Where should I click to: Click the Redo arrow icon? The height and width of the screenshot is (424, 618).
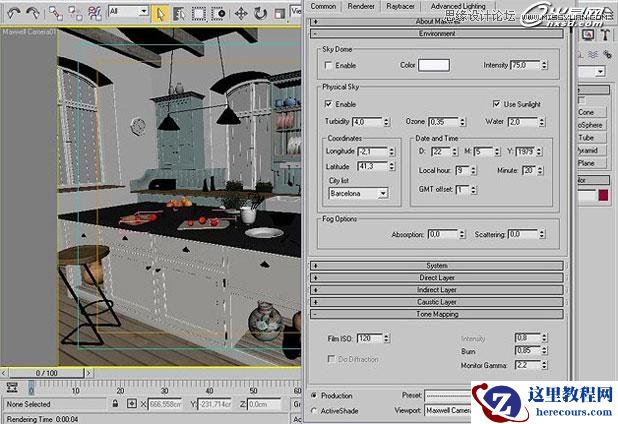(x=33, y=13)
